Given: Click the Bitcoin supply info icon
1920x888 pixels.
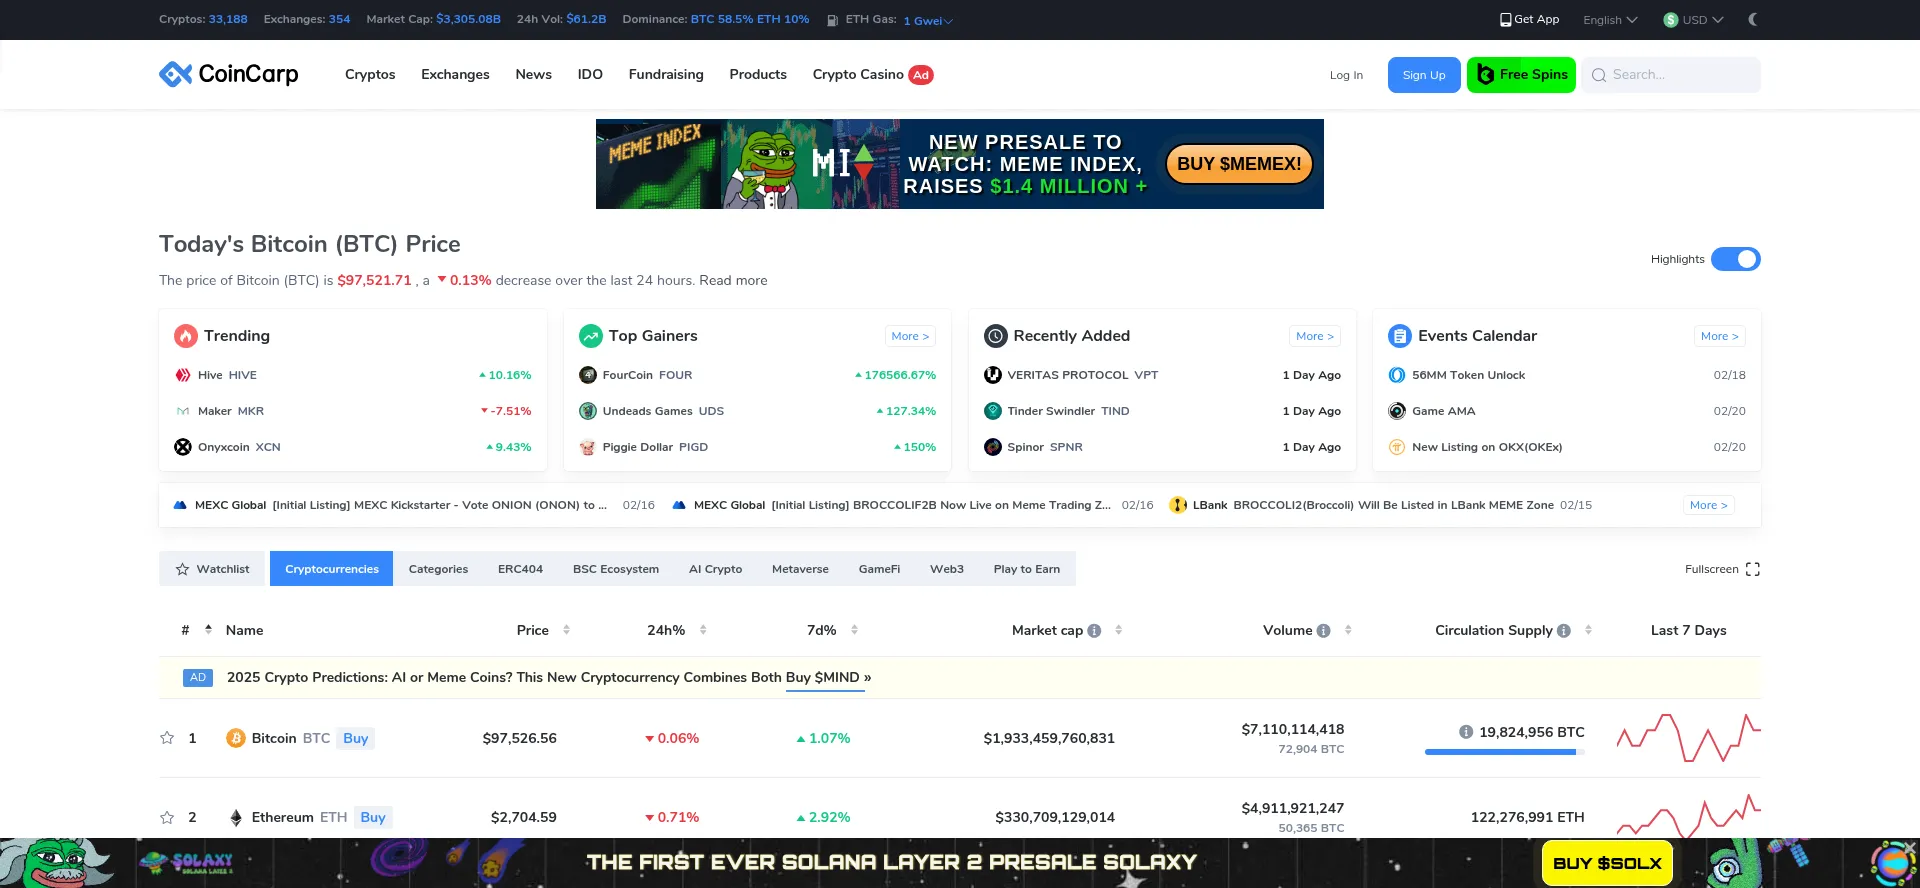Looking at the screenshot, I should click(x=1466, y=732).
